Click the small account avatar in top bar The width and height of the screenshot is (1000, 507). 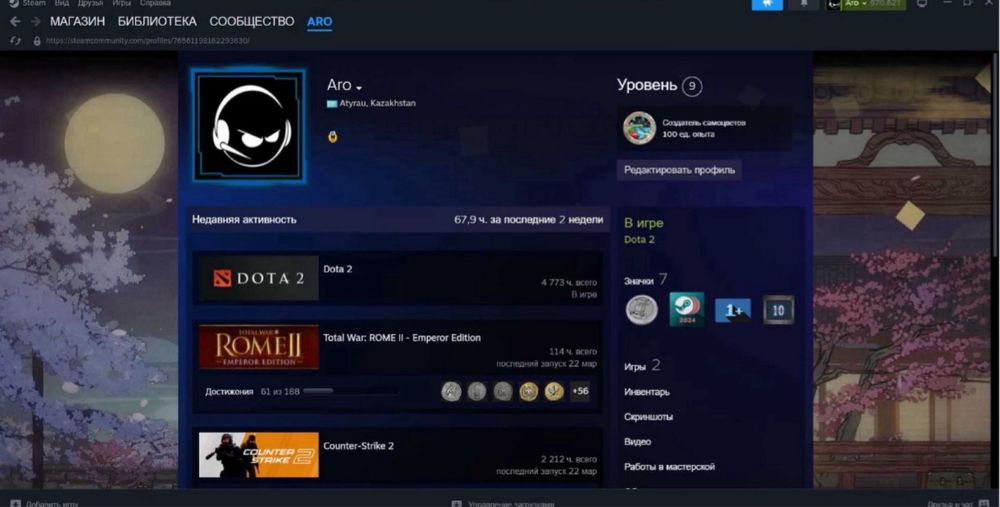833,4
